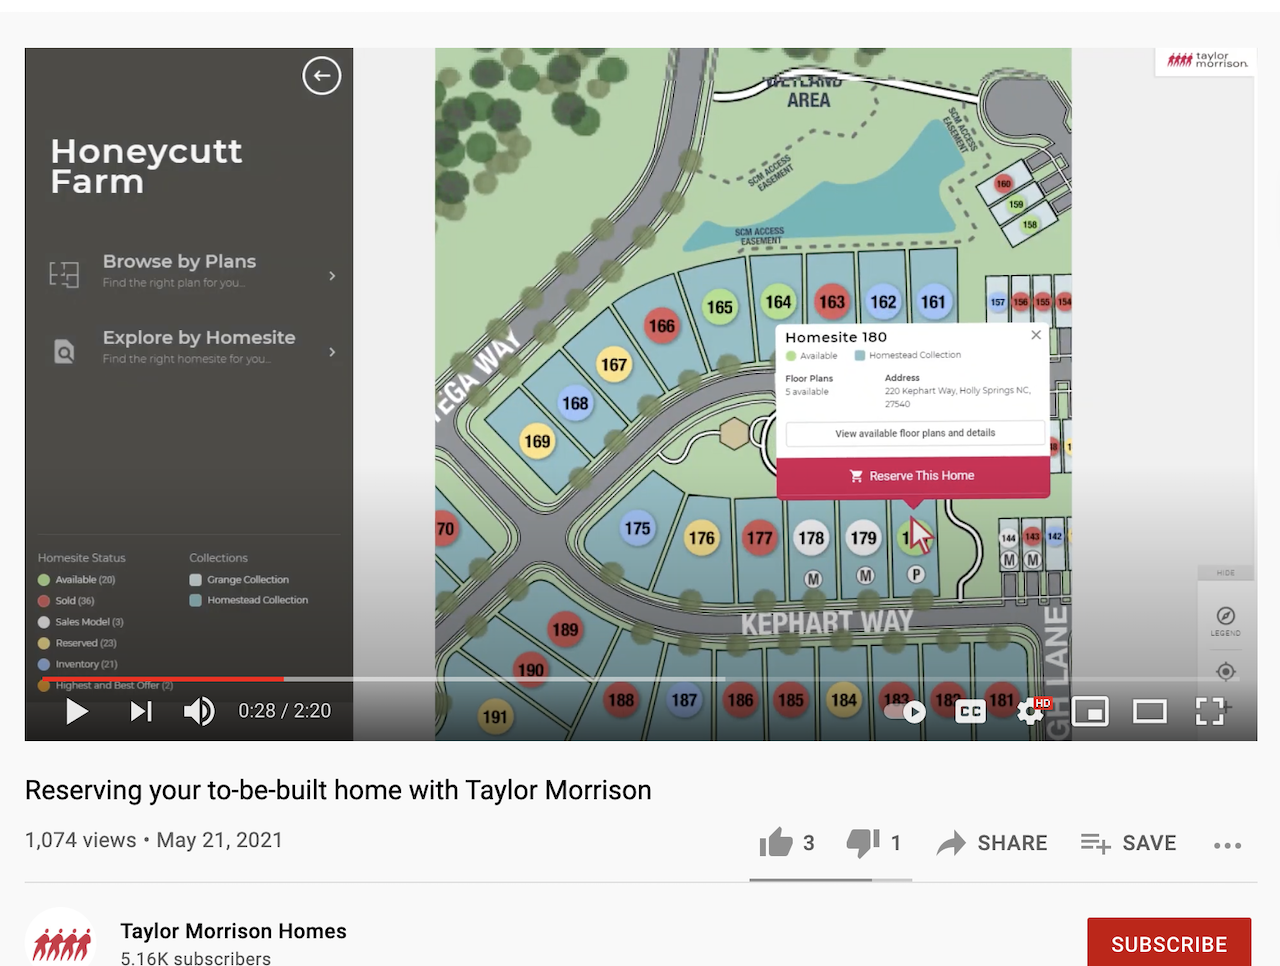Screen dimensions: 1280x966
Task: Open the Legend compass icon
Action: click(1226, 616)
